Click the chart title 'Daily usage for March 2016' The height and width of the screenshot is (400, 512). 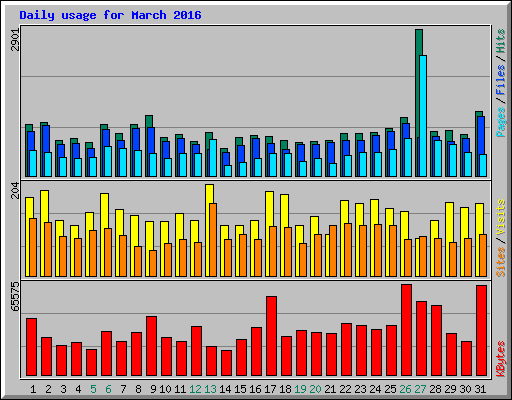point(110,15)
